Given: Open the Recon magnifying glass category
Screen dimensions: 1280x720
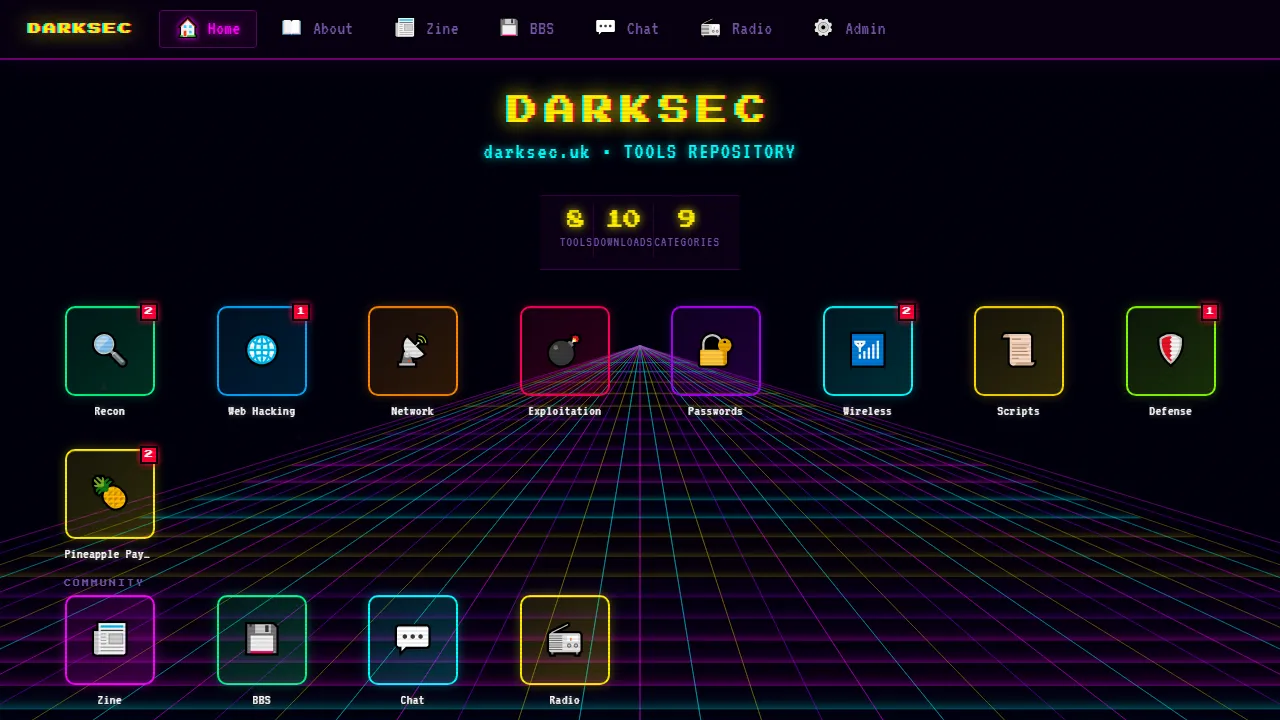Looking at the screenshot, I should pos(110,351).
